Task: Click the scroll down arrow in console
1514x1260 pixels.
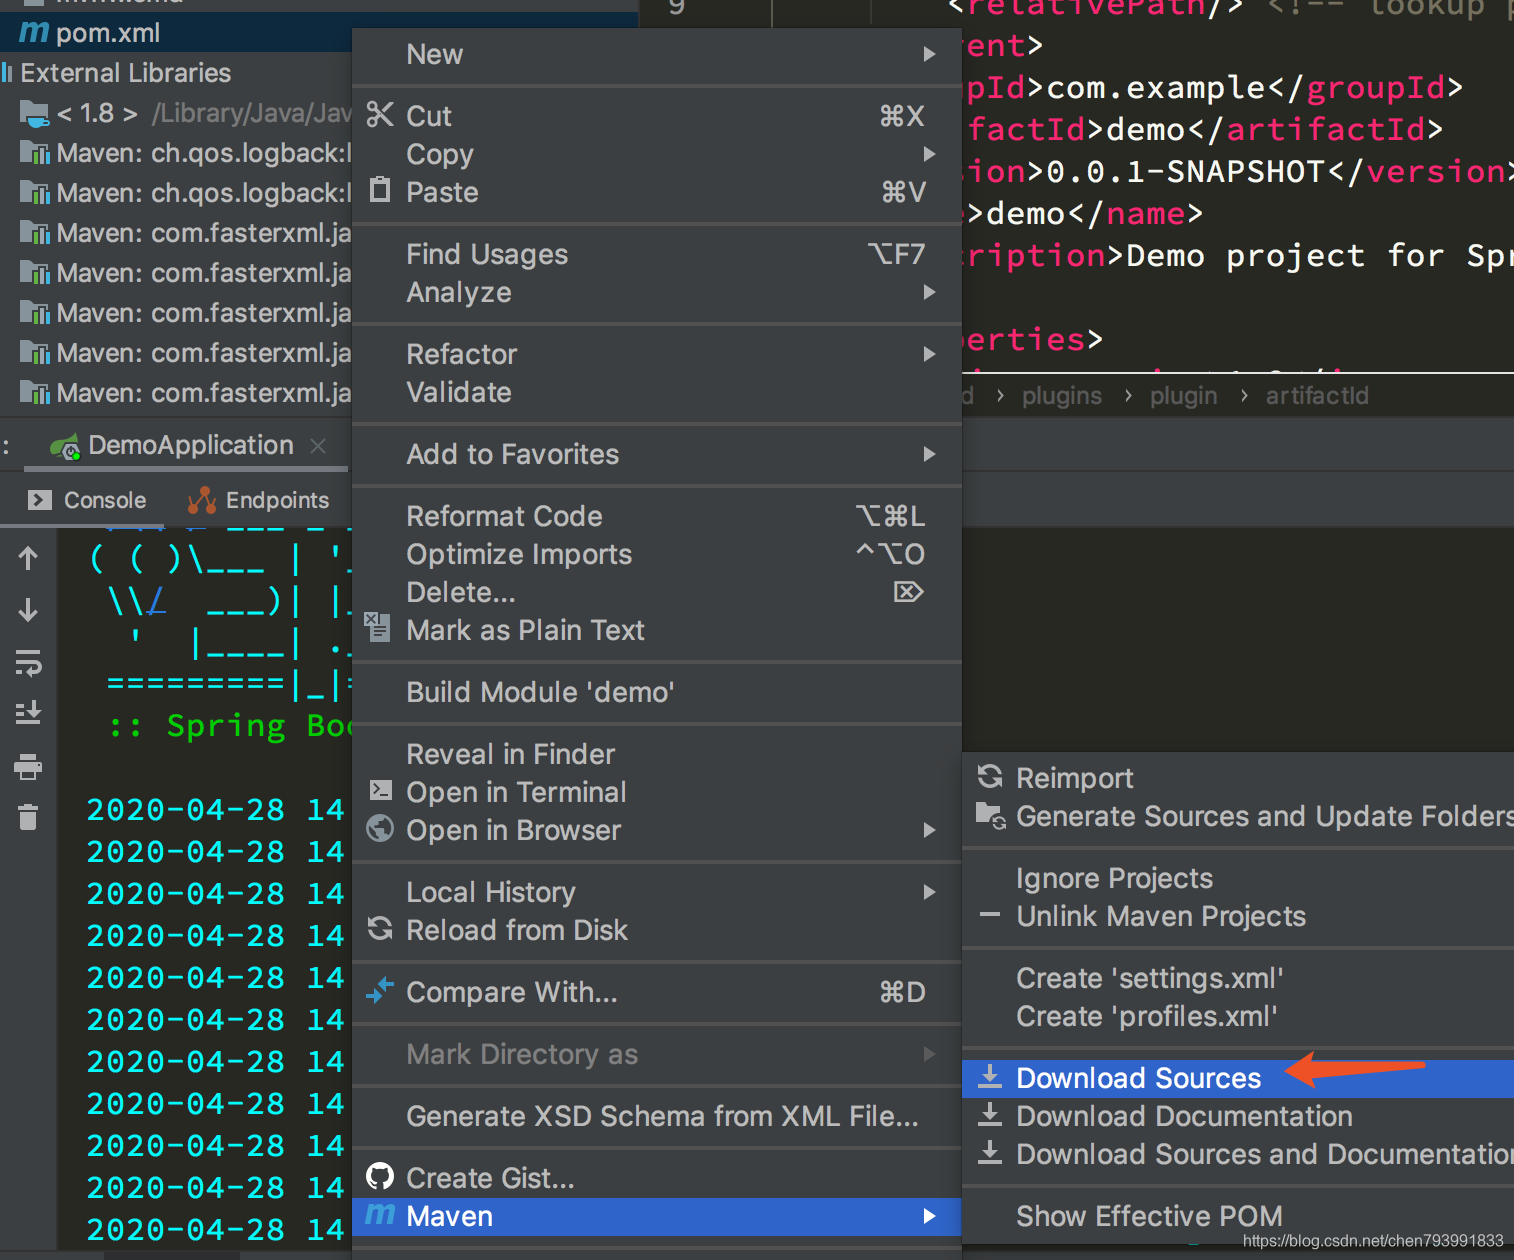Action: (28, 610)
